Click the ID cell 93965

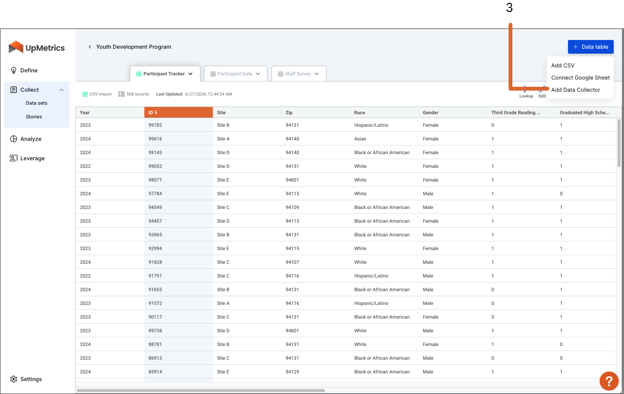coord(178,235)
